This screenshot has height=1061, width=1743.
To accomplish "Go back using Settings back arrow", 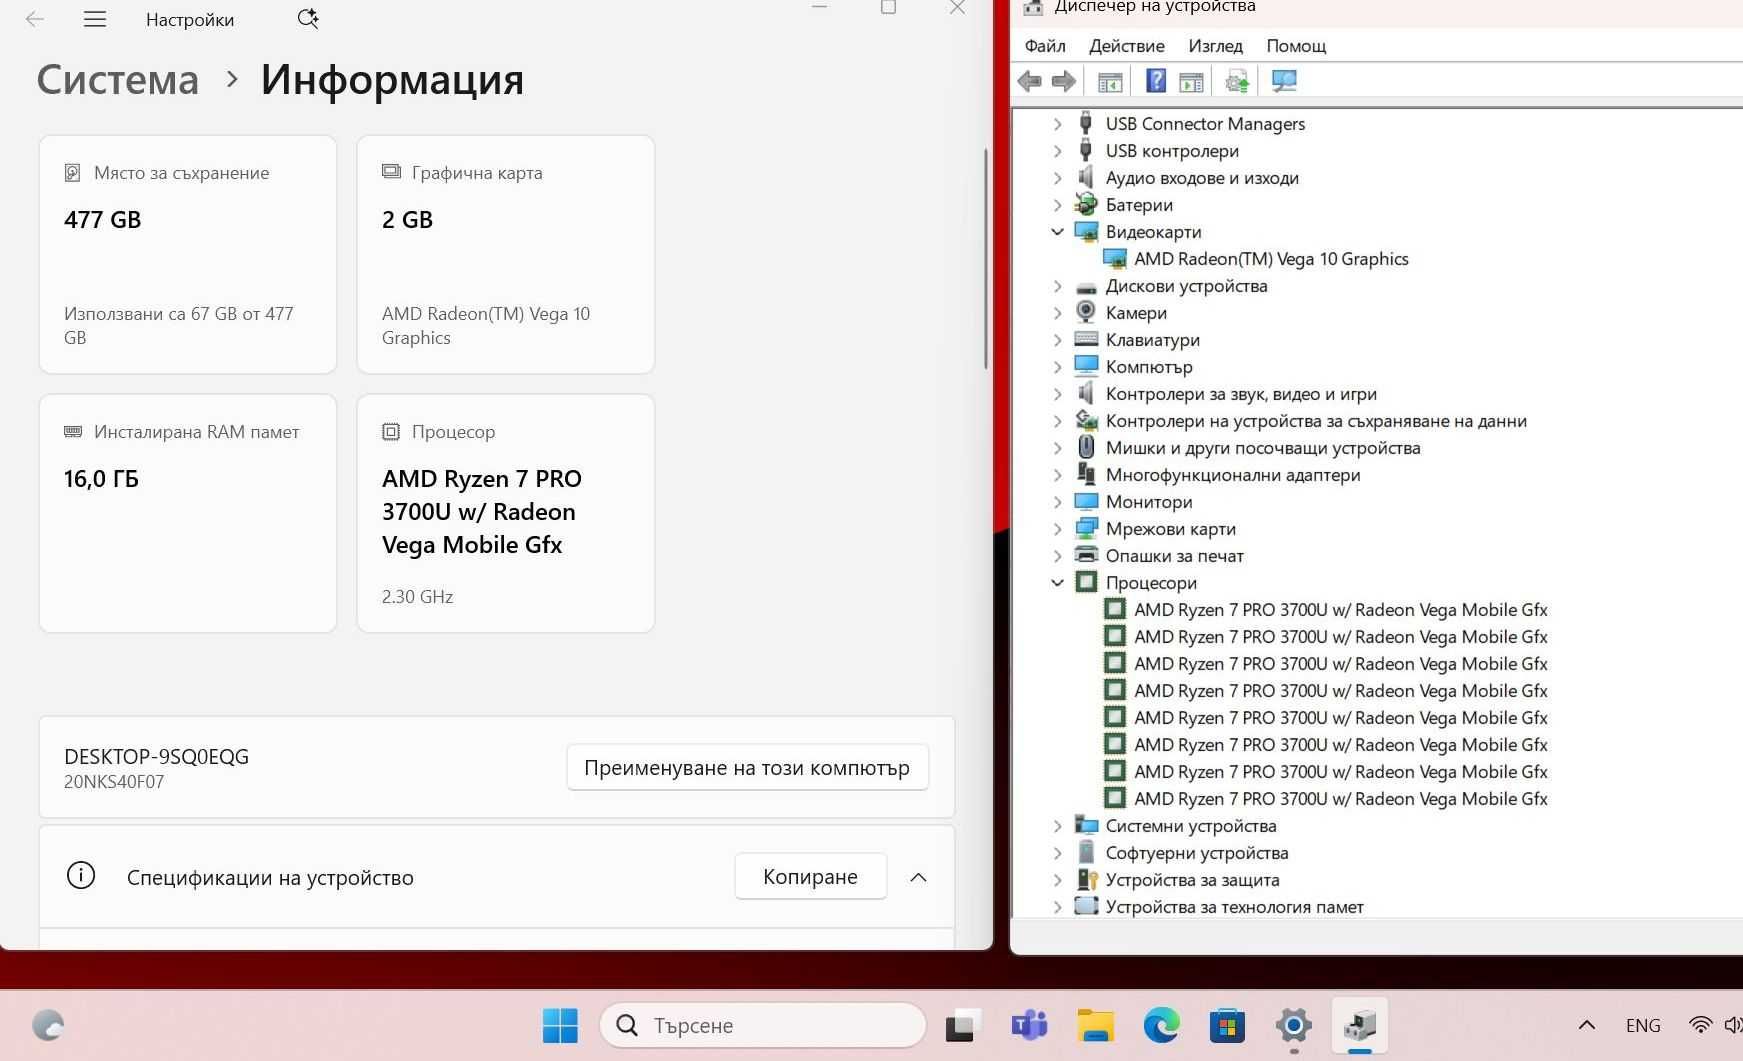I will click(x=35, y=19).
